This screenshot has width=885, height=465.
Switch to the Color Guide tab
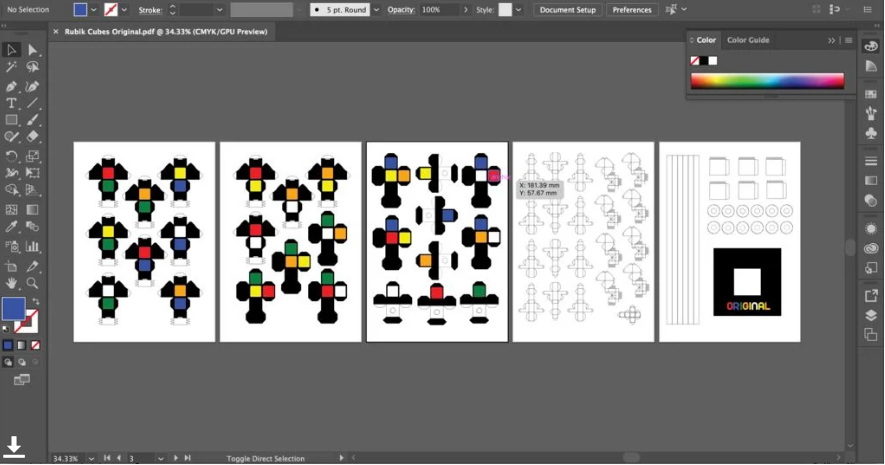pyautogui.click(x=748, y=40)
